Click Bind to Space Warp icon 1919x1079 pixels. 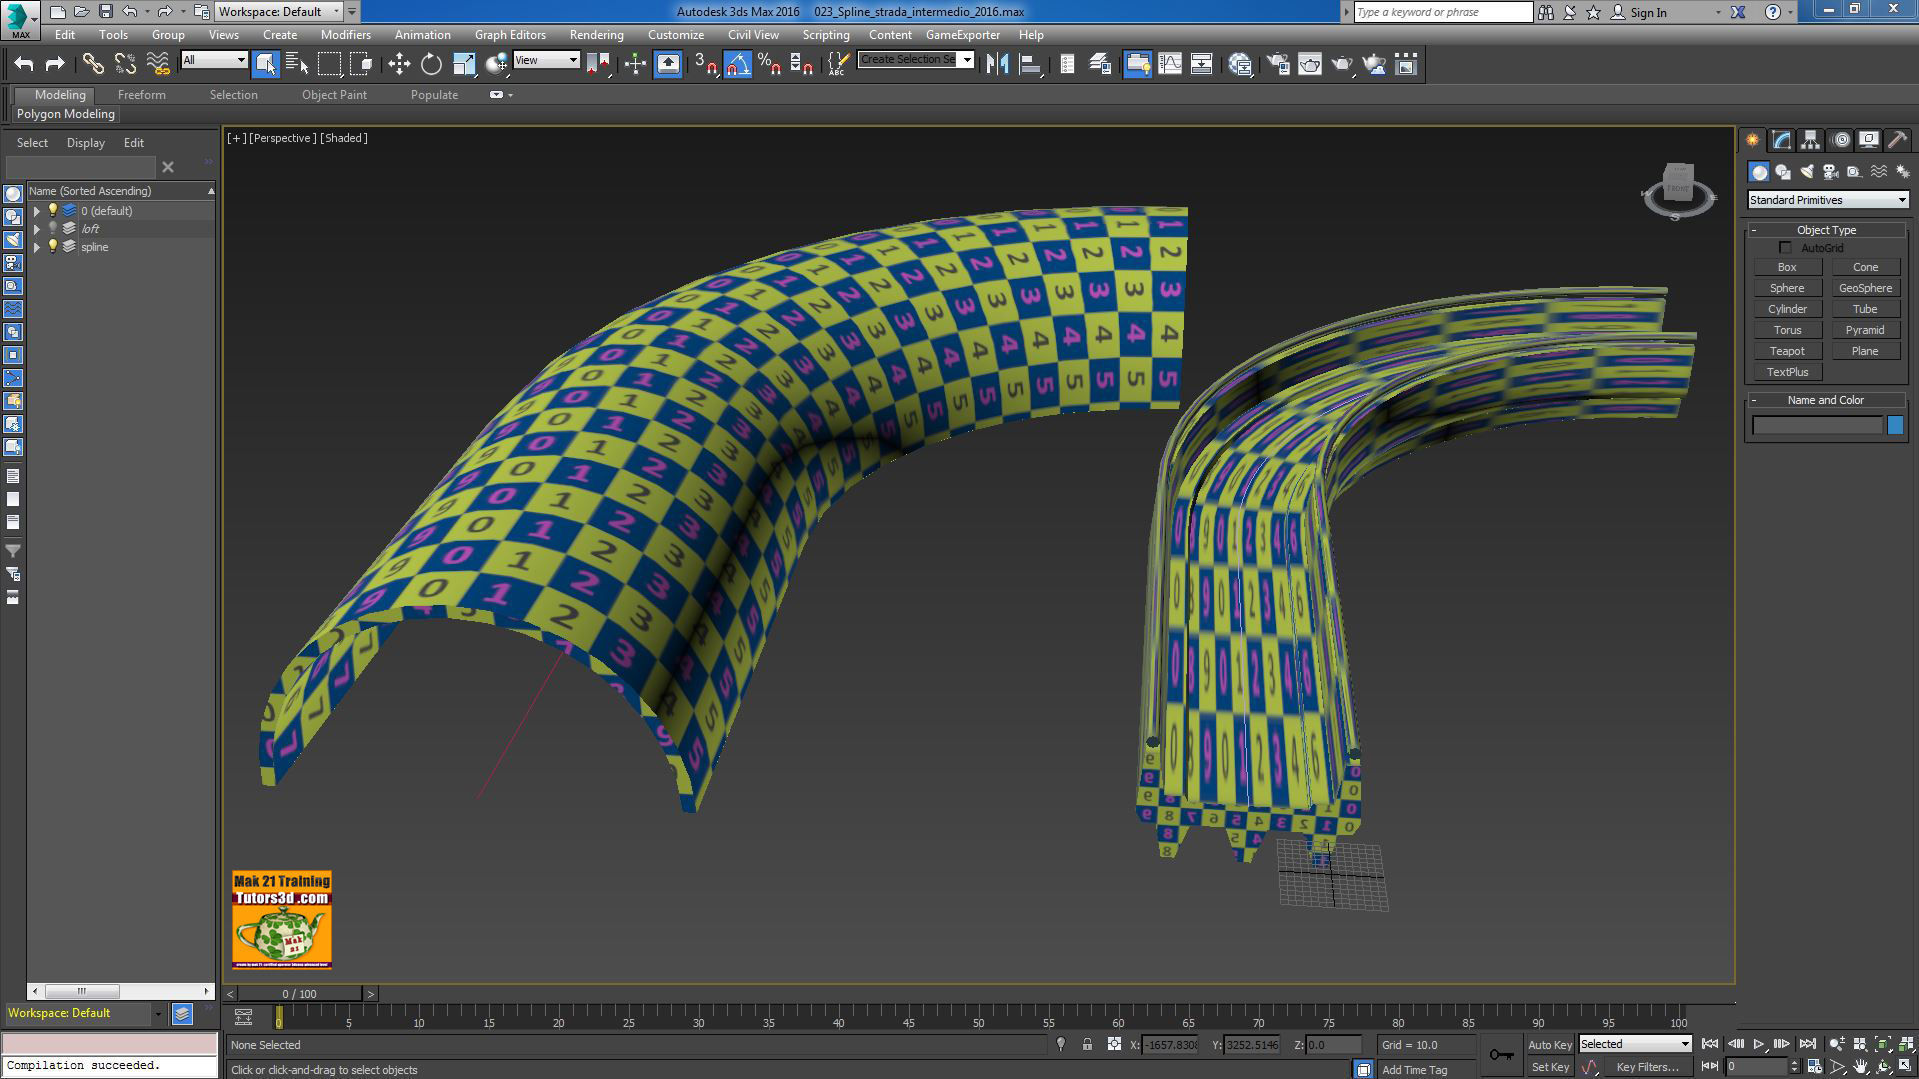[158, 64]
